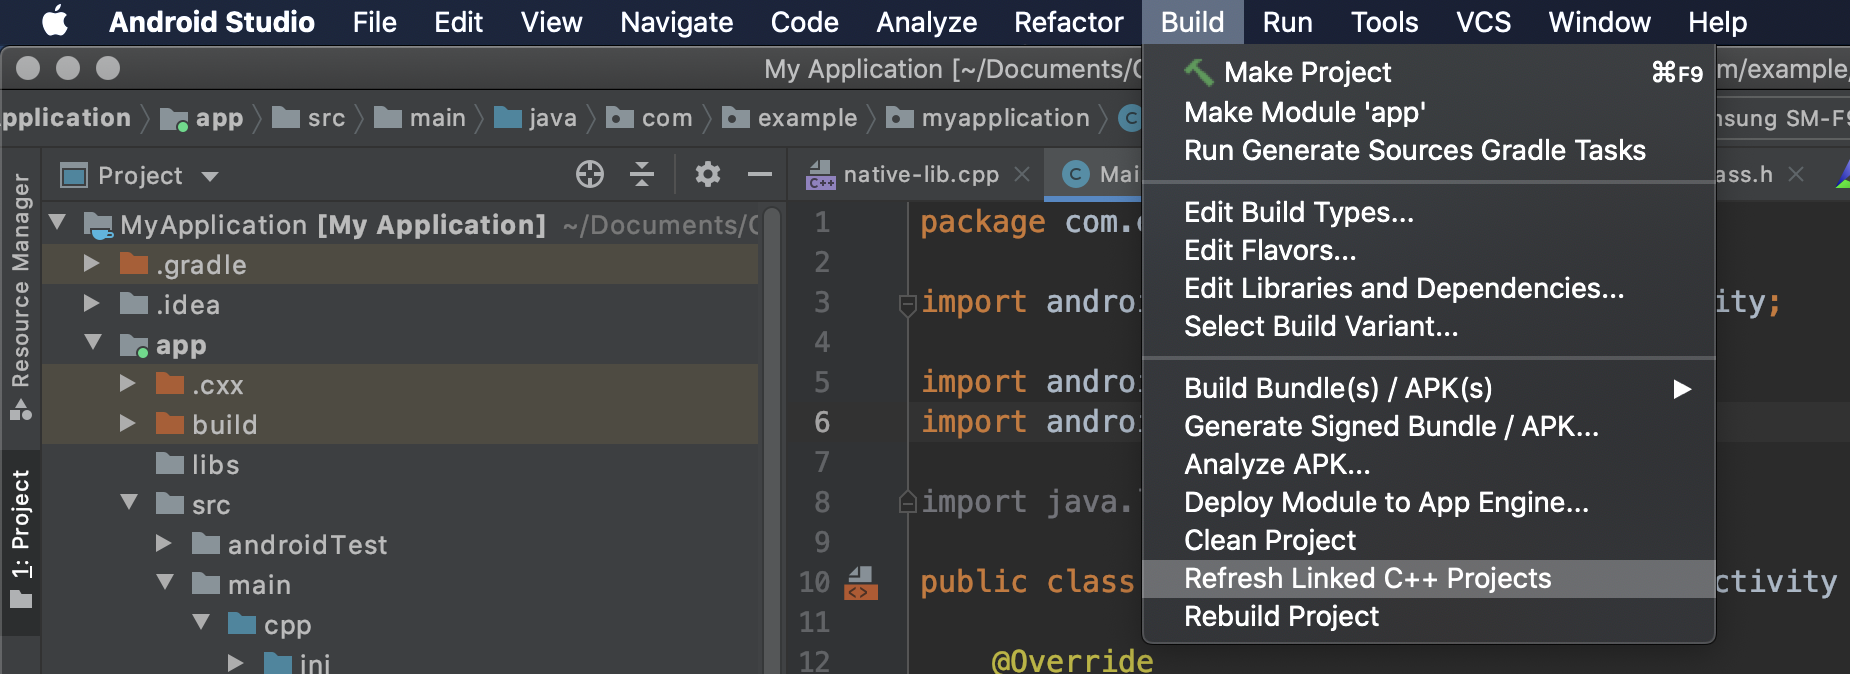1850x674 pixels.
Task: Open Project panel gear settings
Action: pos(708,174)
